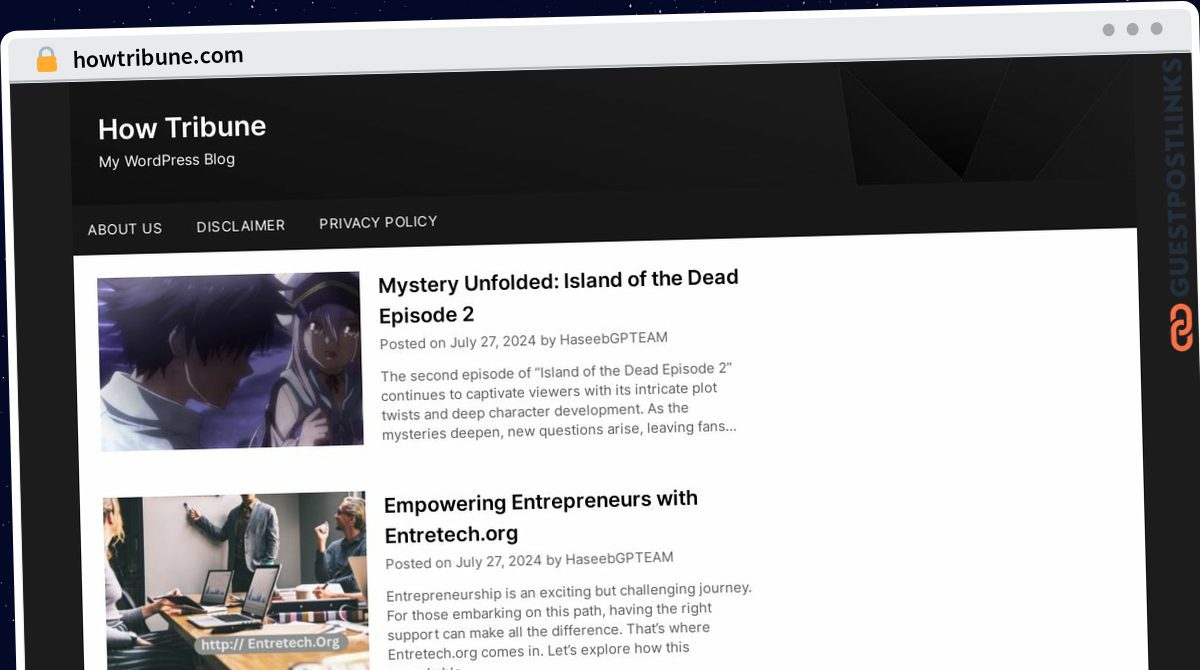Open the About Us menu item
1200x670 pixels.
(x=125, y=229)
